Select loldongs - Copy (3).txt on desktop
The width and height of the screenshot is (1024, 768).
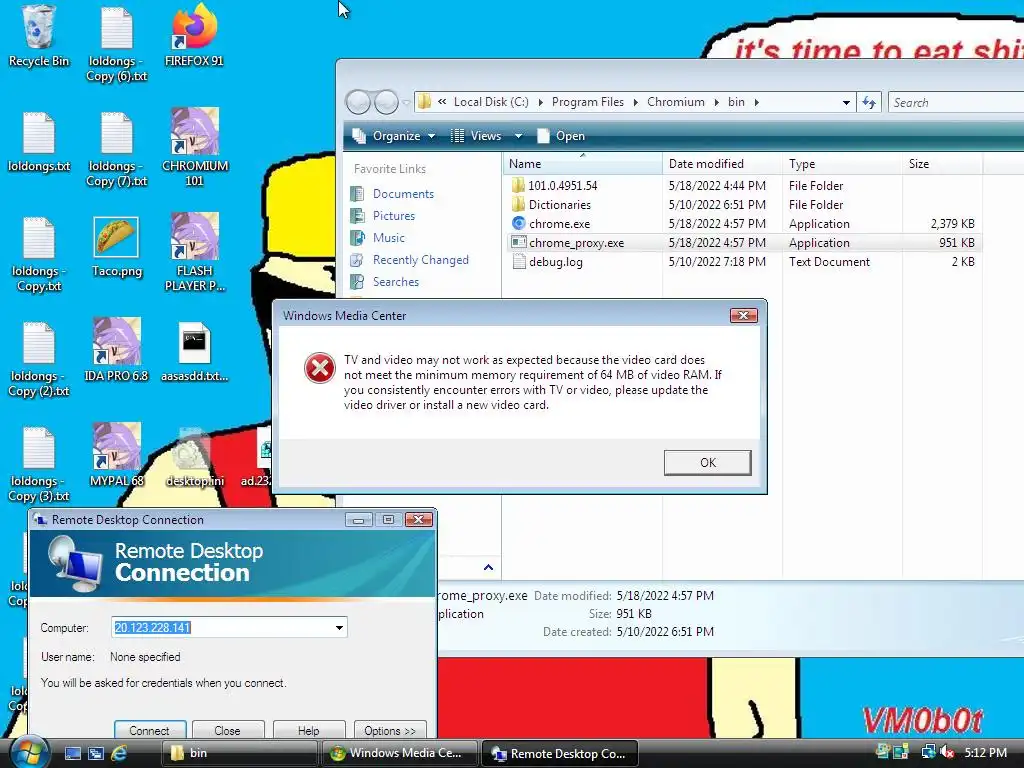39,464
